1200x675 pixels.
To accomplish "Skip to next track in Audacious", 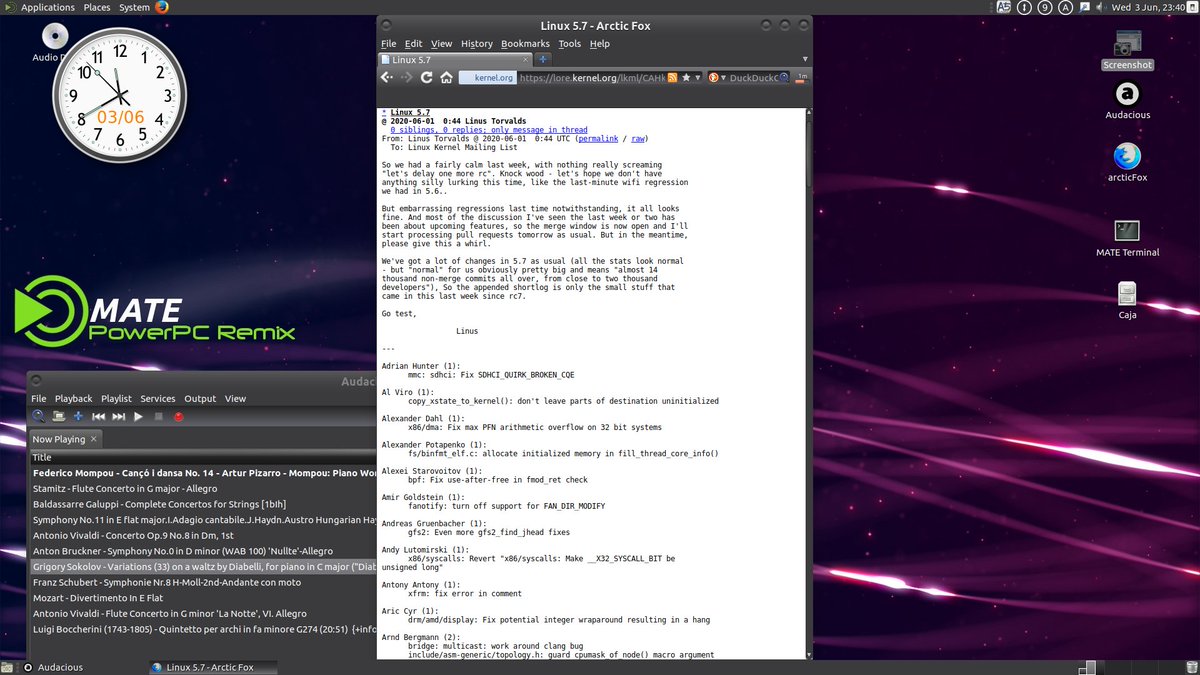I will (119, 416).
